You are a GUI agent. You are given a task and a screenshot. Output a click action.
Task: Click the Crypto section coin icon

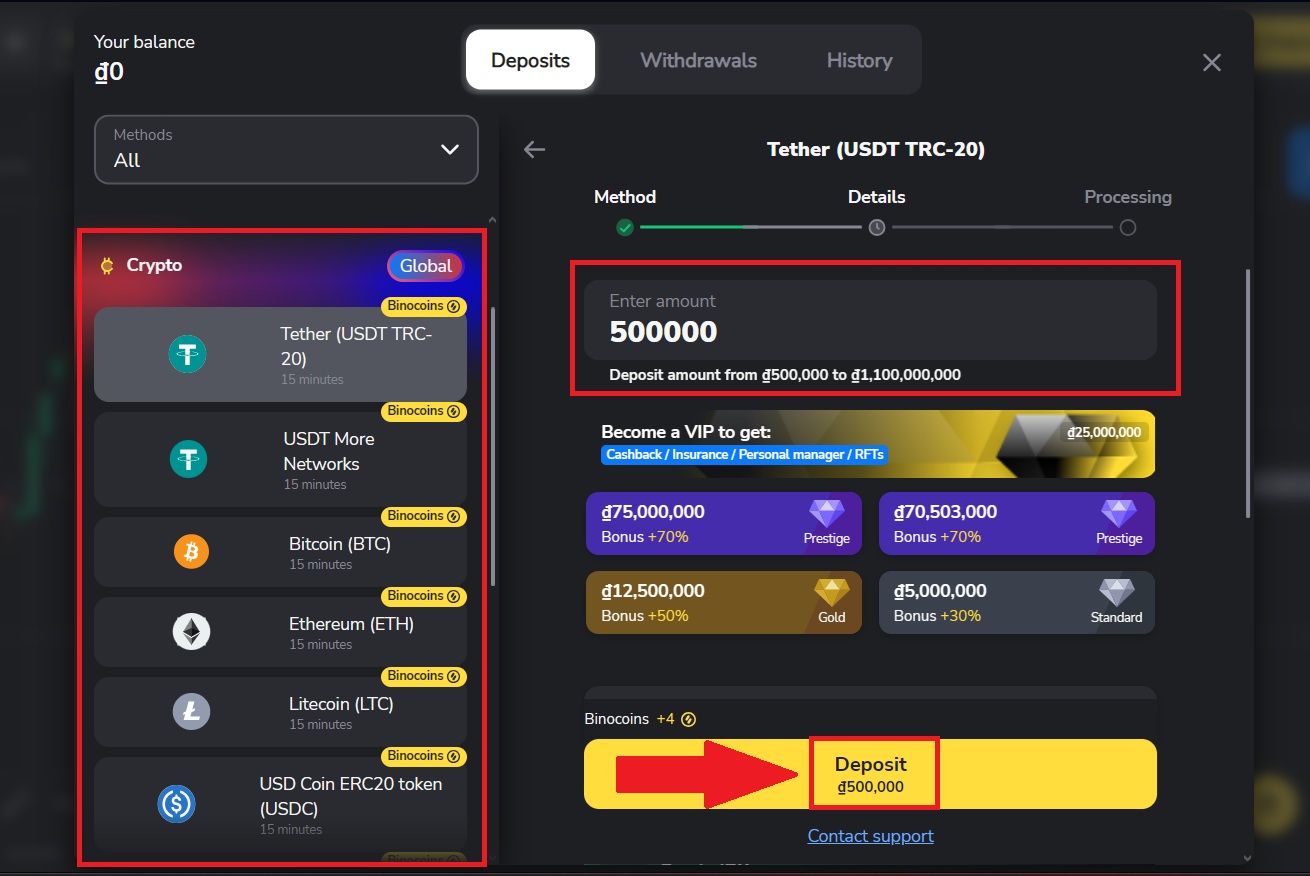coord(105,265)
